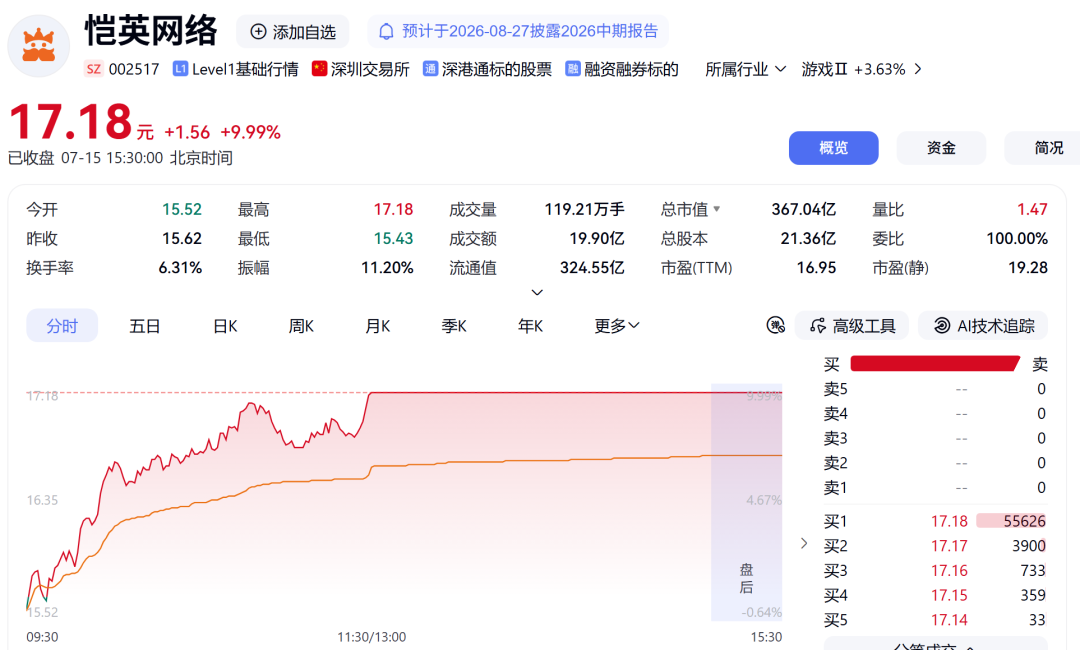Click the 成交额 value 19.90亿
The height and width of the screenshot is (650, 1080).
tap(596, 238)
